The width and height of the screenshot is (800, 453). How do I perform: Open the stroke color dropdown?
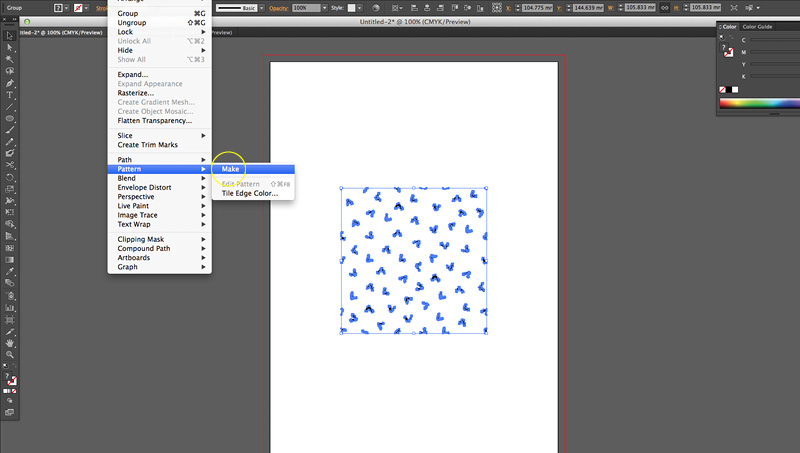click(x=86, y=8)
